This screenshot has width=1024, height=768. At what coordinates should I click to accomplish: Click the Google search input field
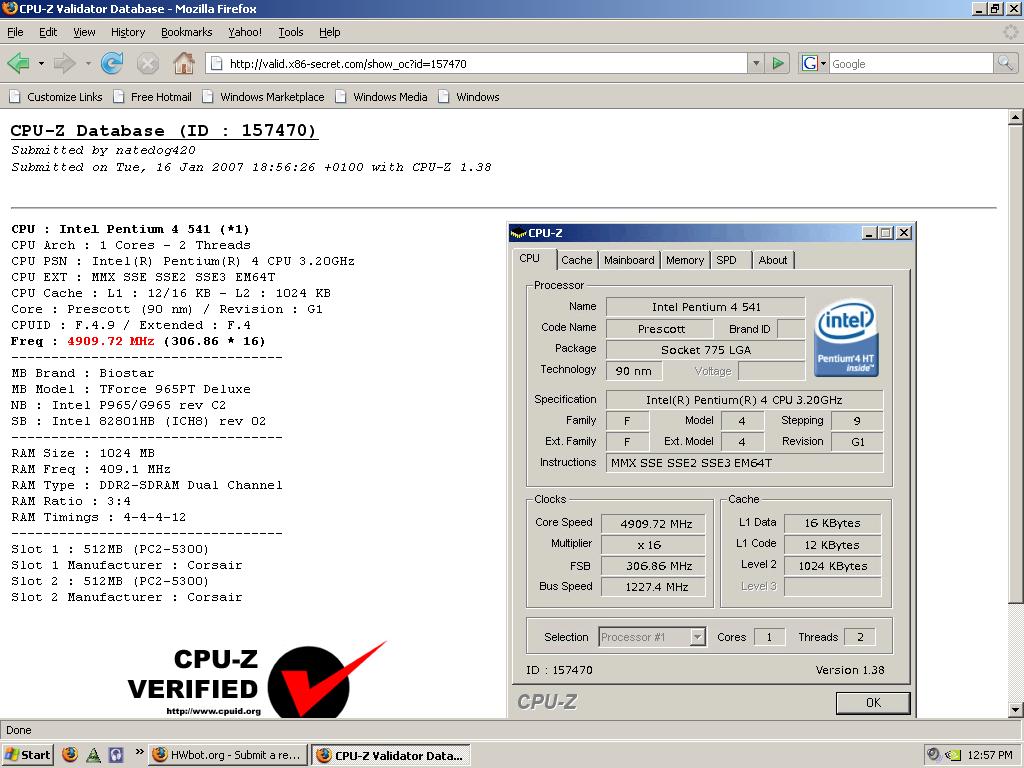pos(910,63)
